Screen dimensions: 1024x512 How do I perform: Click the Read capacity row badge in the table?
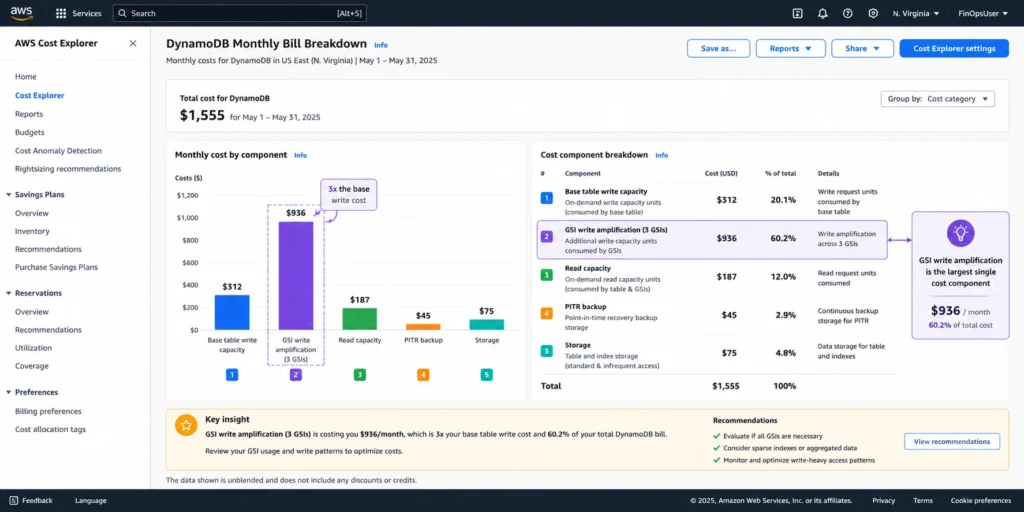[x=547, y=275]
